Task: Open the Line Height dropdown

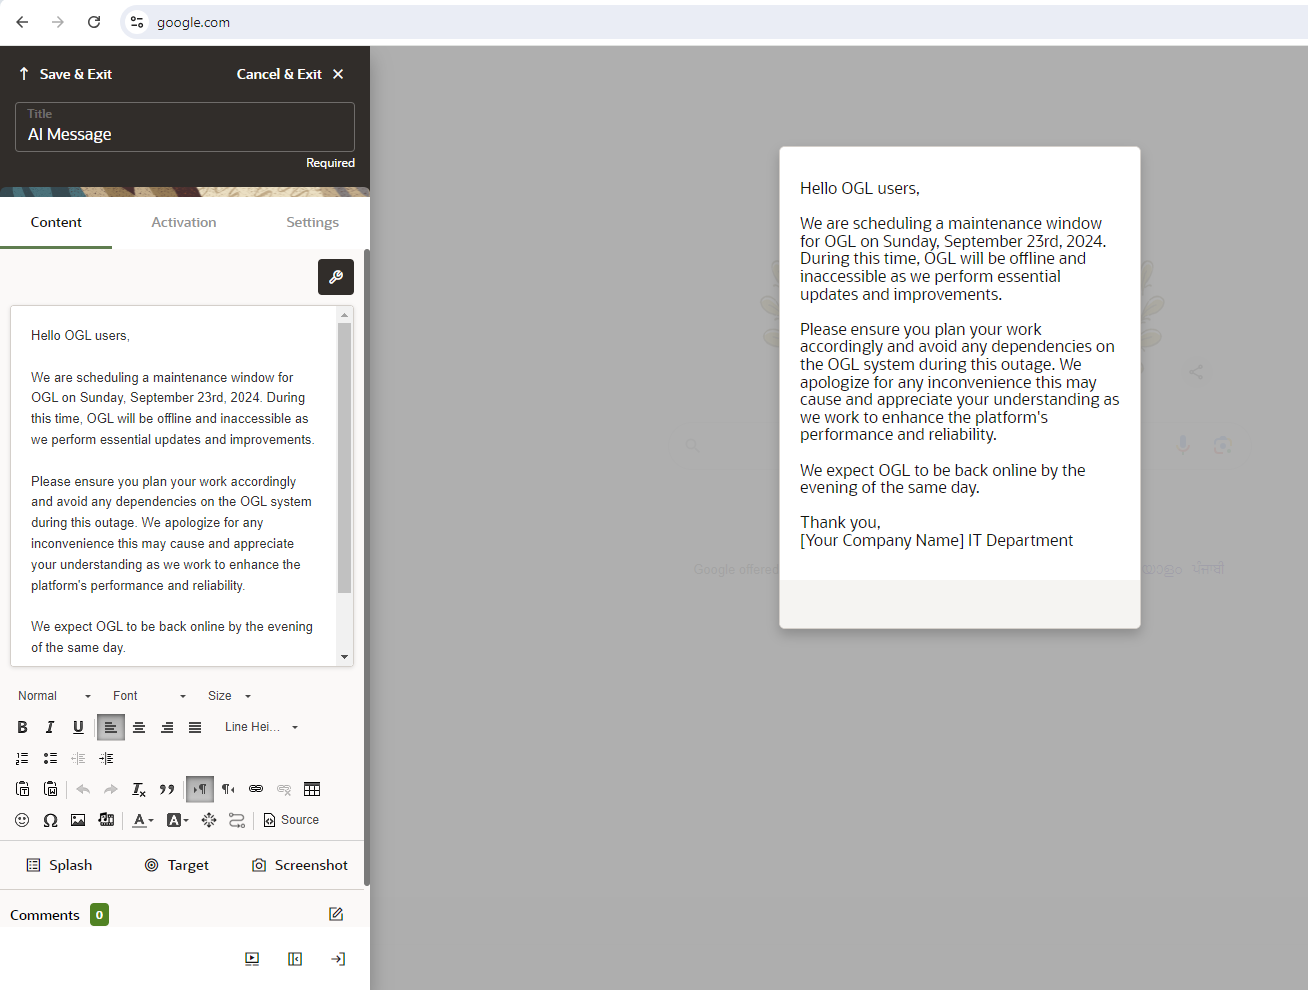Action: (261, 727)
